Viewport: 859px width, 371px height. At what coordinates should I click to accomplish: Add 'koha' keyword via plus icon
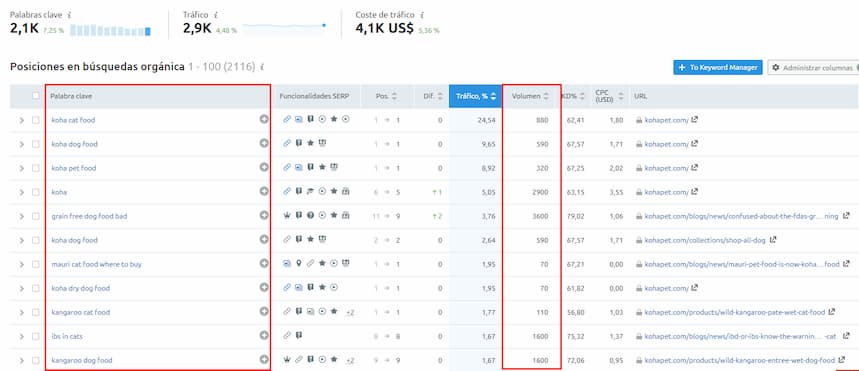tap(264, 192)
